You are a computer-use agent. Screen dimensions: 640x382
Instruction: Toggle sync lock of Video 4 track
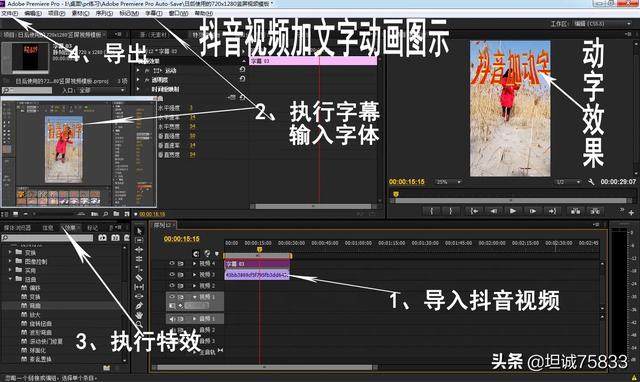(181, 264)
